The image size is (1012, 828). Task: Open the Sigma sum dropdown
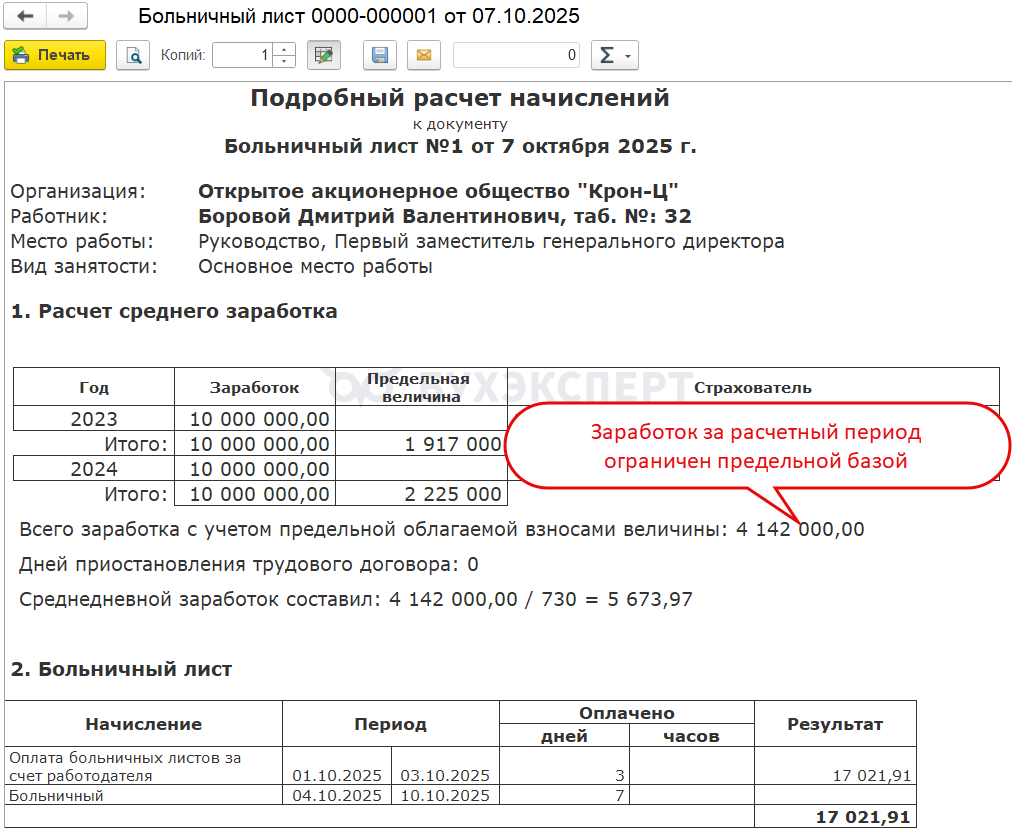coord(614,56)
